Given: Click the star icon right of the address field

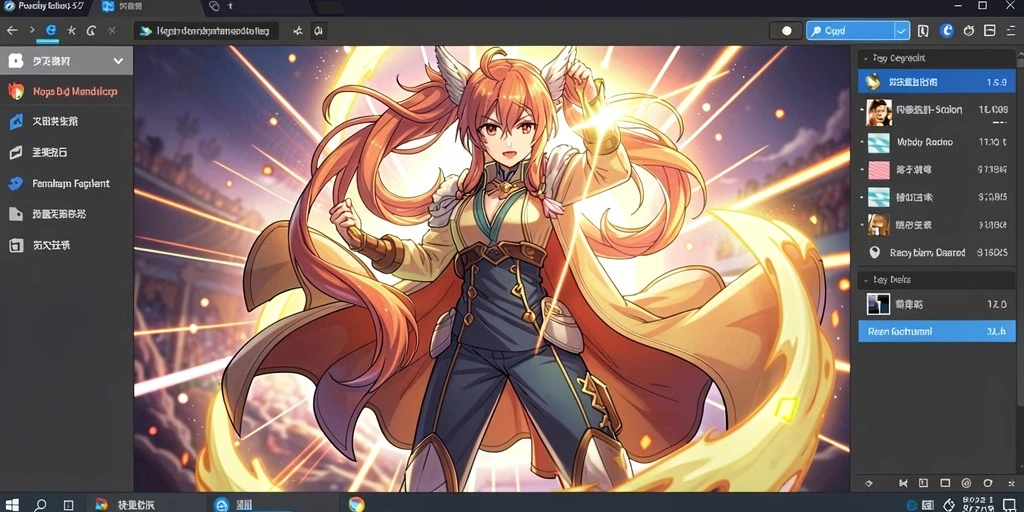Looking at the screenshot, I should click(298, 30).
